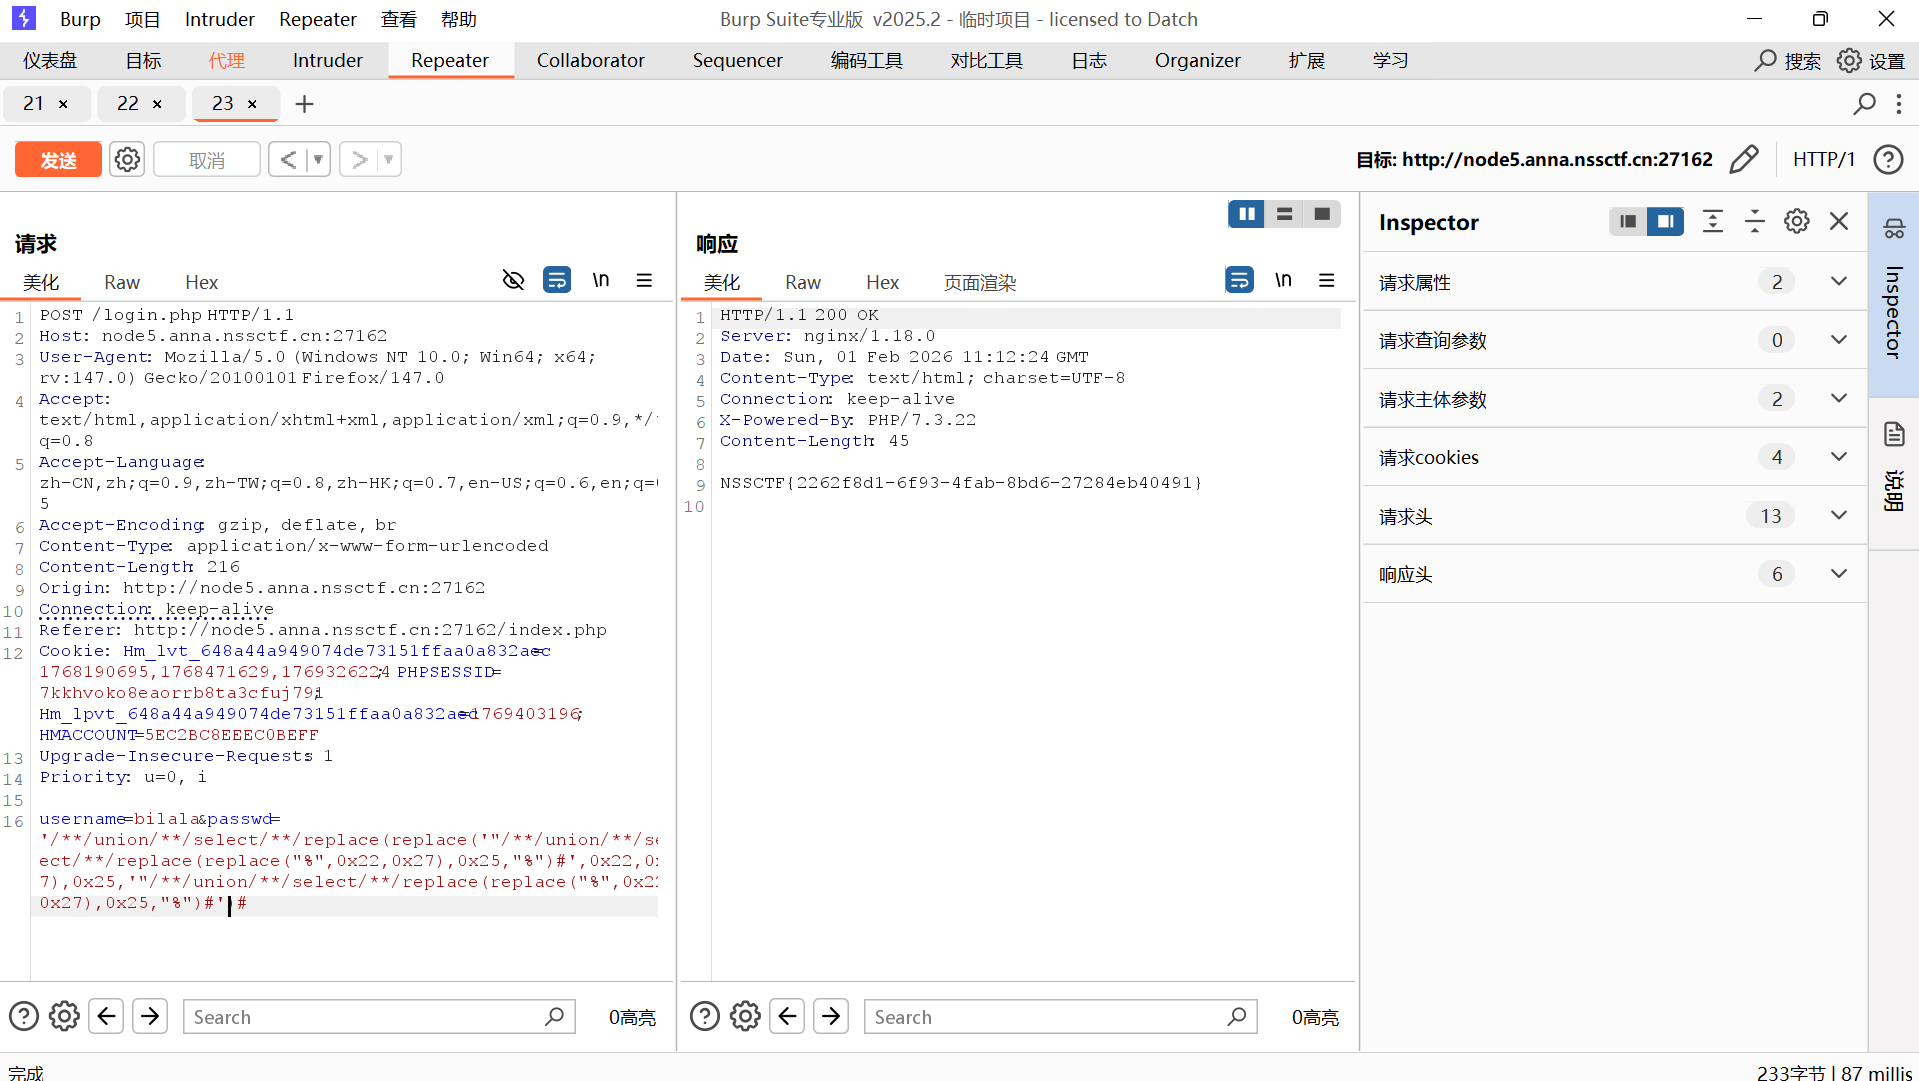Toggle show newline \n in request editor
The image size is (1919, 1081).
pos(601,280)
